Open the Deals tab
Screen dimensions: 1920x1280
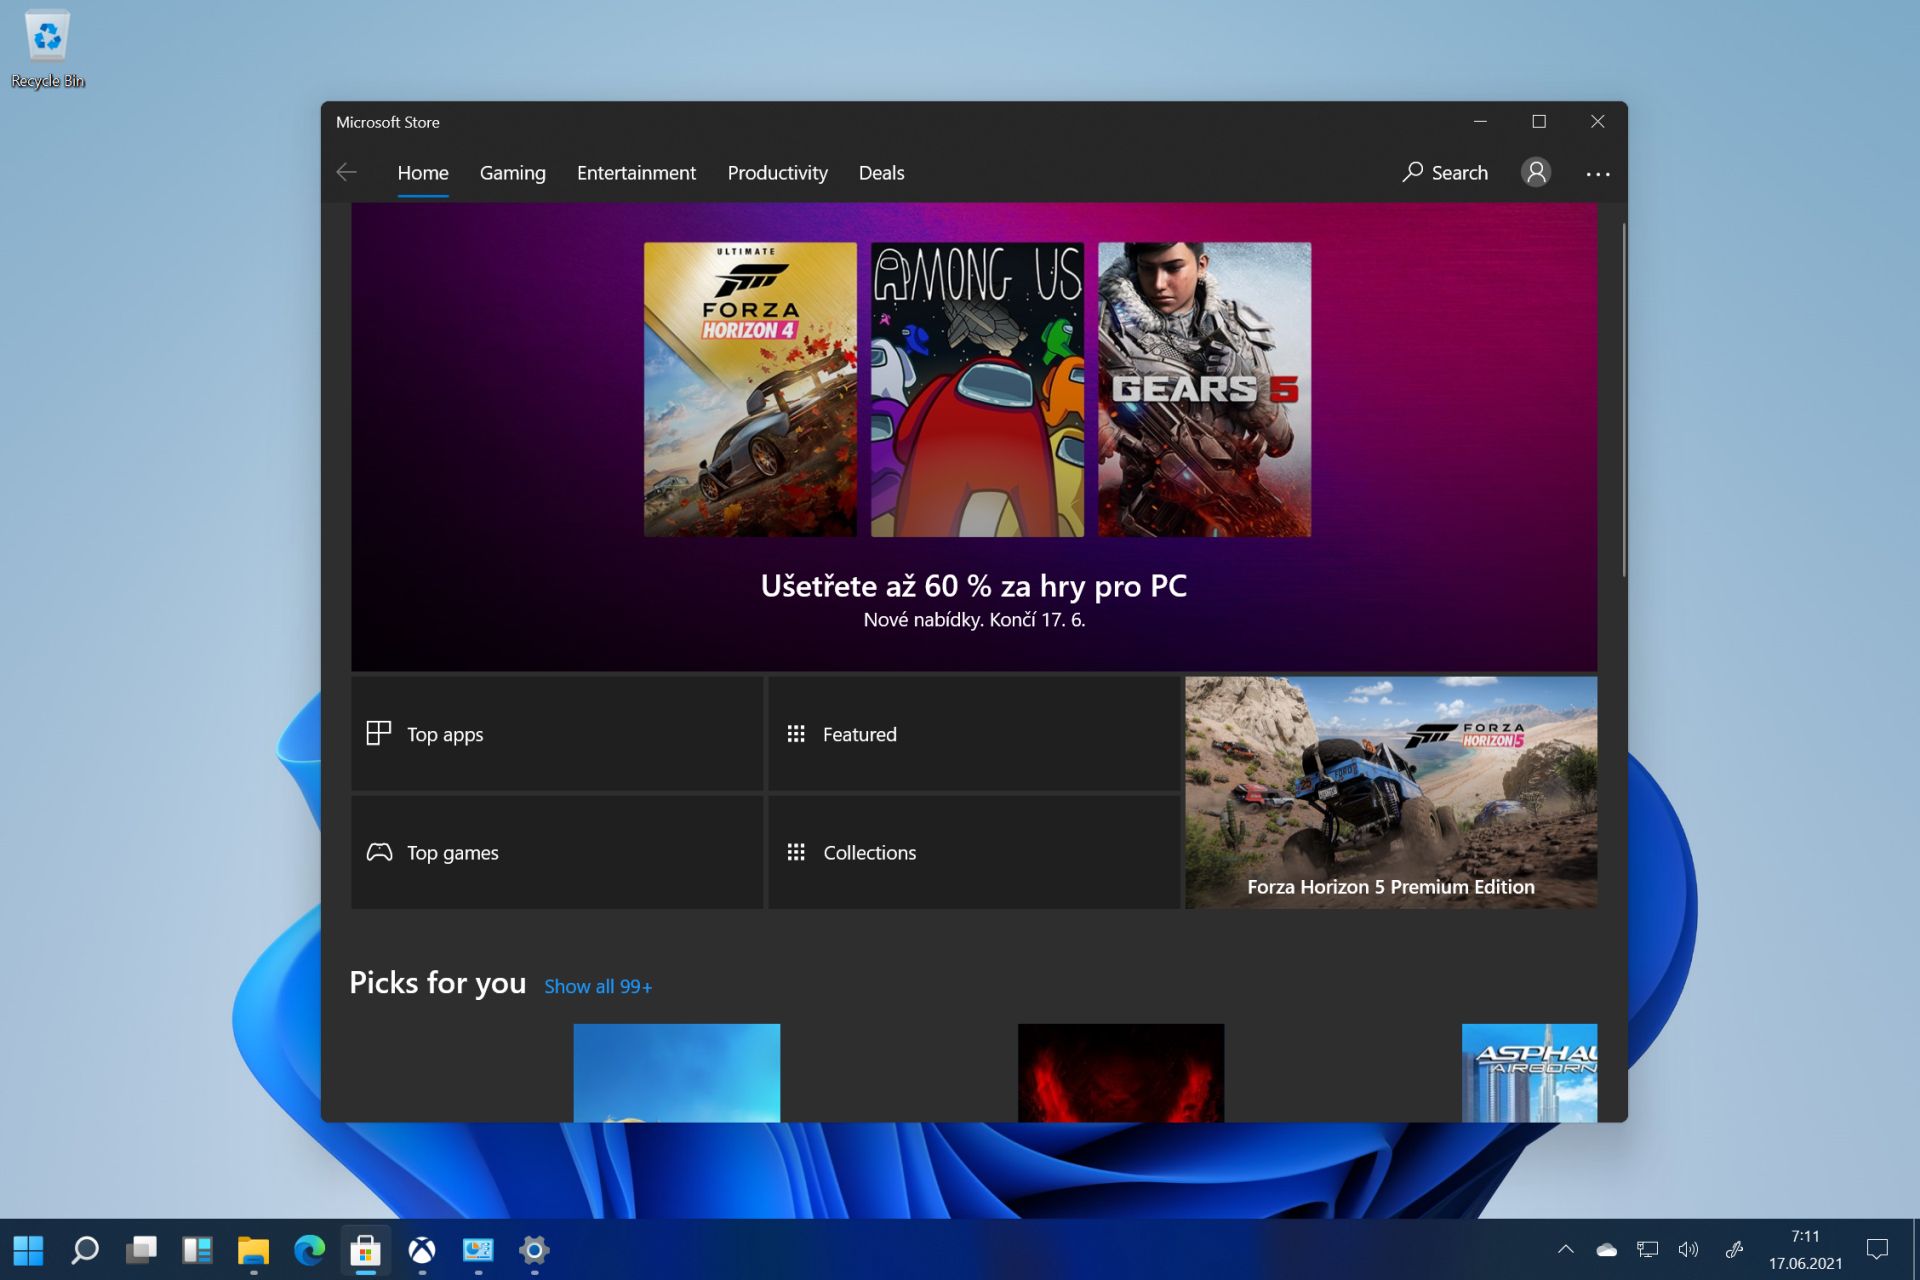(881, 172)
